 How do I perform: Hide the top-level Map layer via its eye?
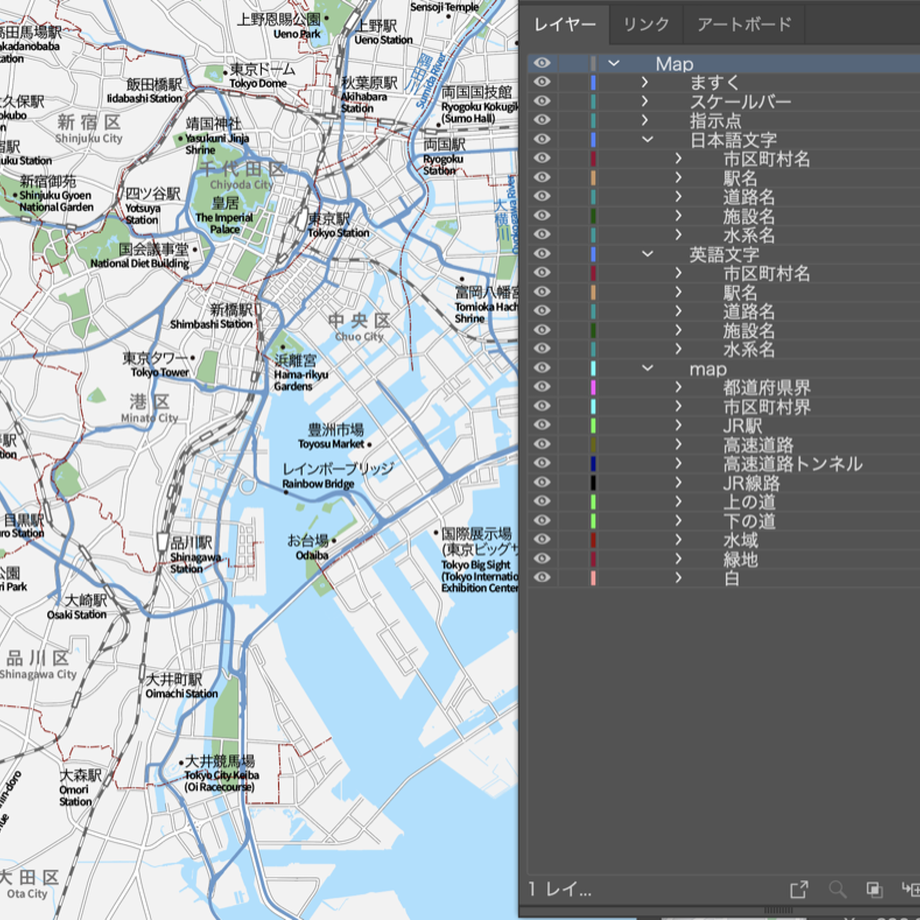click(542, 63)
